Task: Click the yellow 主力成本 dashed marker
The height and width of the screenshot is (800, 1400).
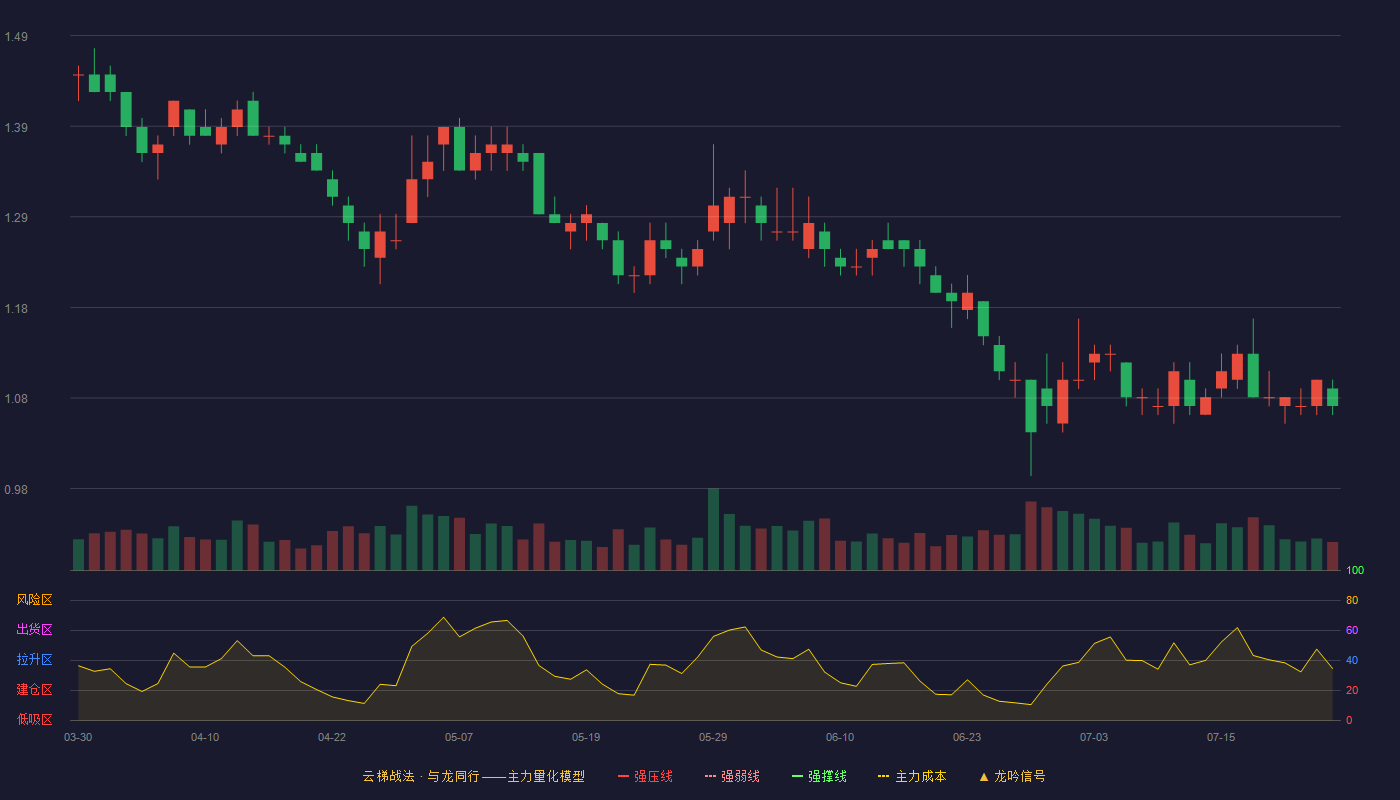Action: (883, 776)
